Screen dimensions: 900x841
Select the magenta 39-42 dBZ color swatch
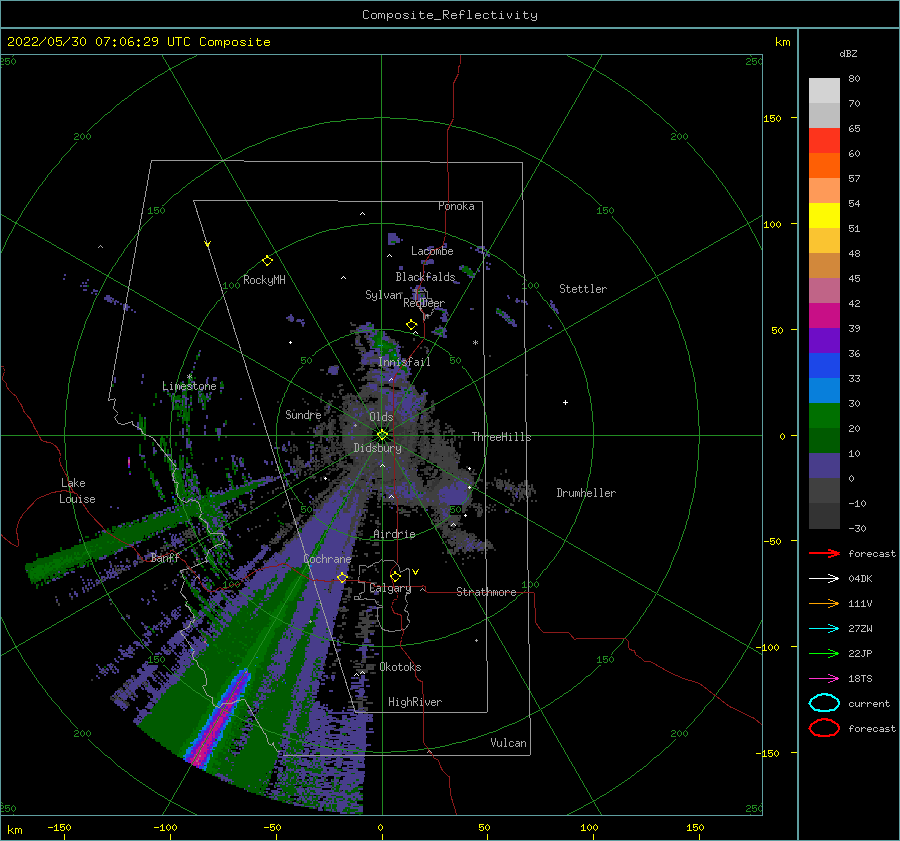824,316
